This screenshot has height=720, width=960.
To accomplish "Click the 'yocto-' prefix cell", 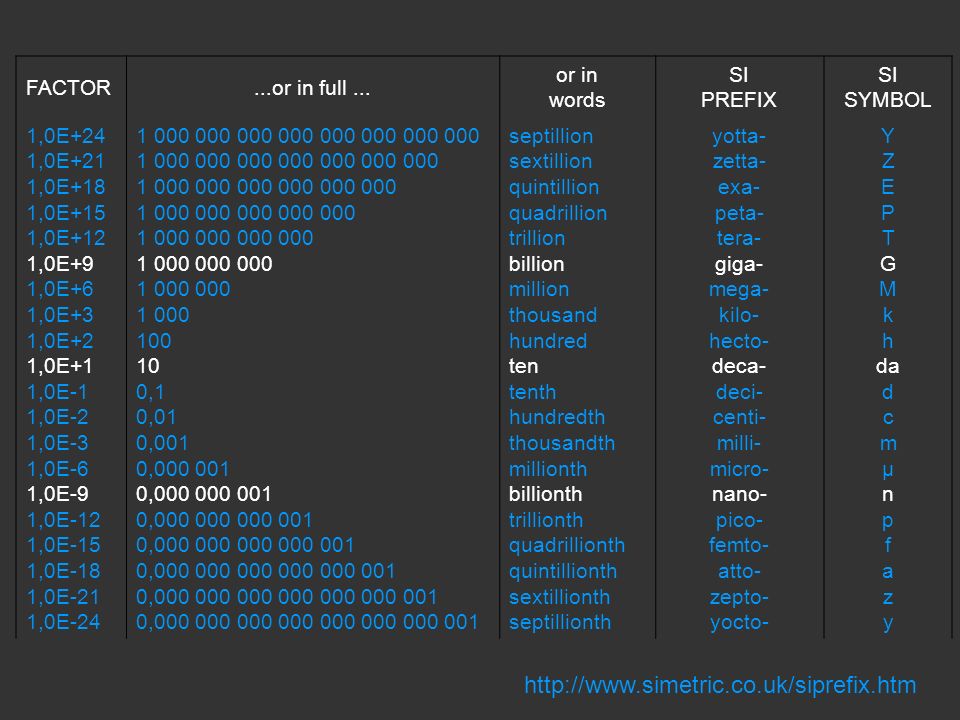I will pyautogui.click(x=739, y=623).
